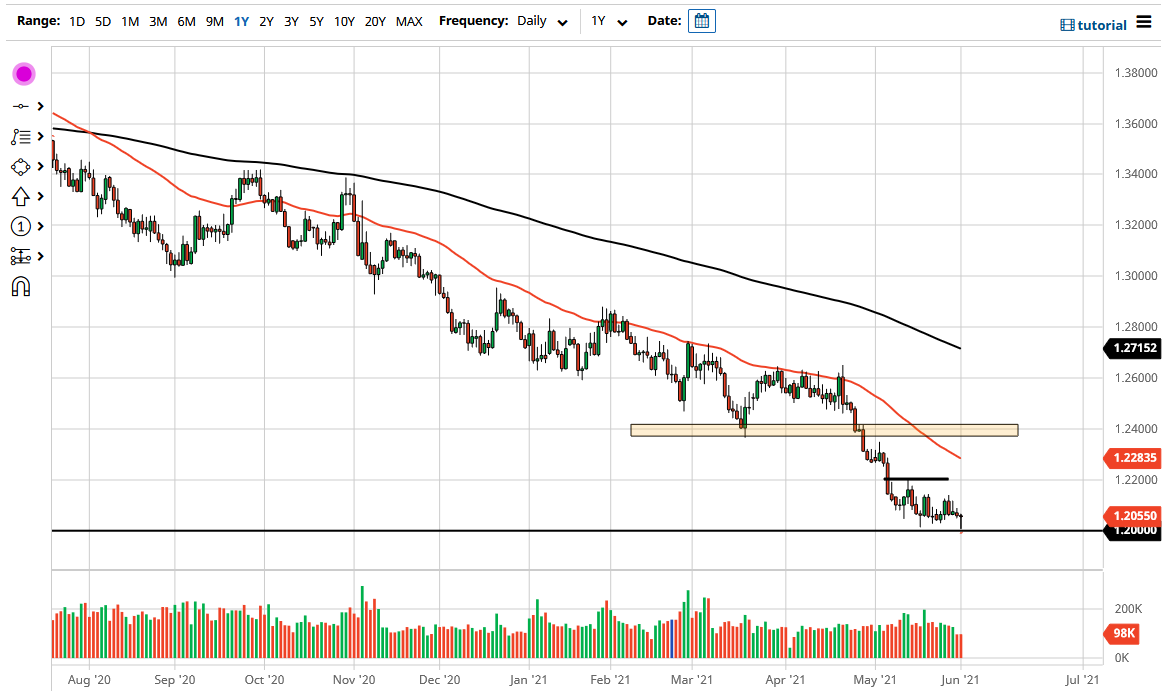This screenshot has height=697, width=1173.
Task: Click the 98K volume axis label
Action: [x=1124, y=633]
